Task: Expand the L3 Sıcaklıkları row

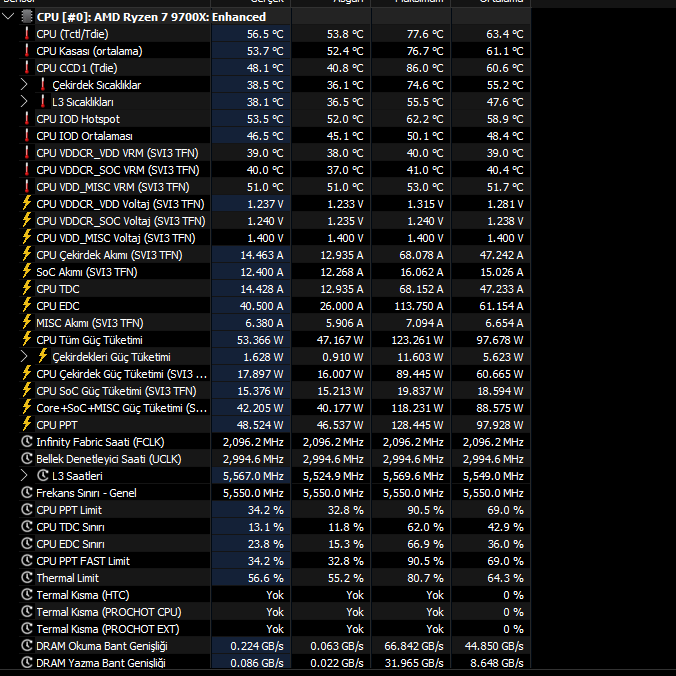Action: pos(24,102)
